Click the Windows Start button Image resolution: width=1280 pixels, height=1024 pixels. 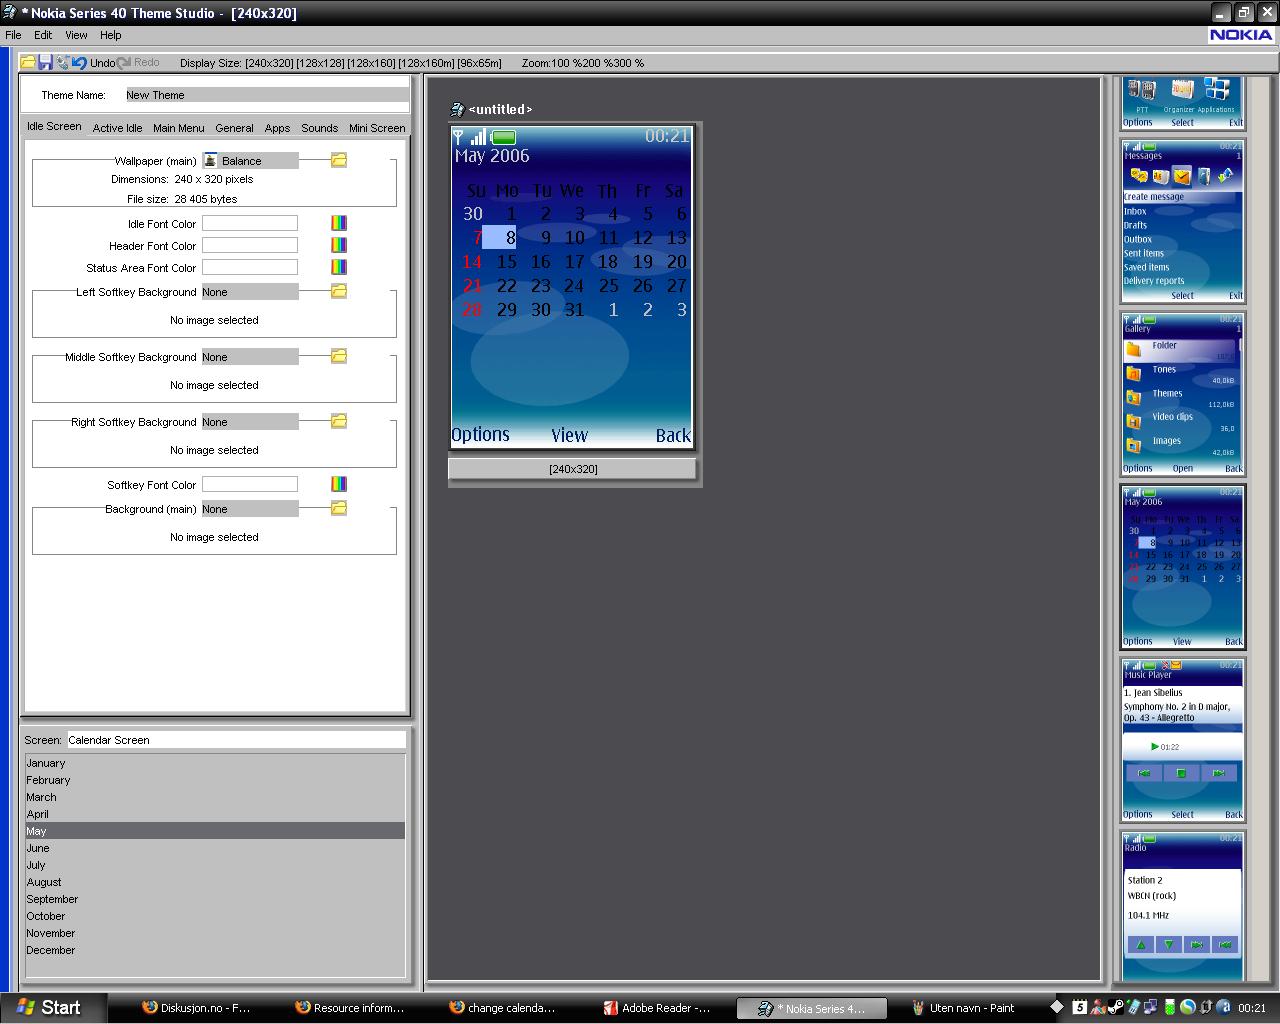pos(48,1007)
